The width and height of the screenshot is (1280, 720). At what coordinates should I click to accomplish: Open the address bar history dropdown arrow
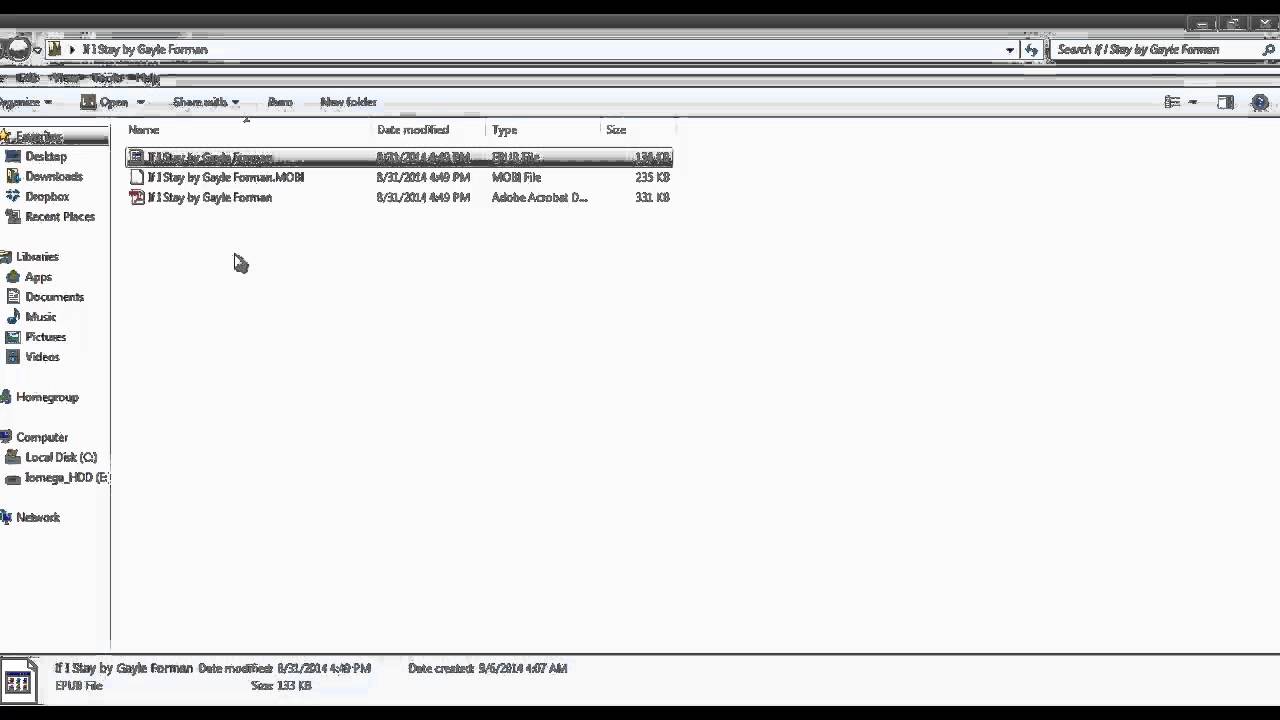1010,49
